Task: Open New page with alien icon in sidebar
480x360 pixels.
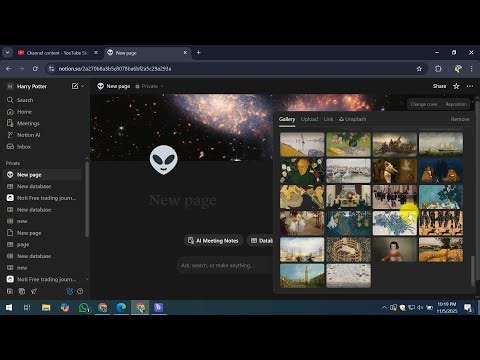Action: (42, 175)
